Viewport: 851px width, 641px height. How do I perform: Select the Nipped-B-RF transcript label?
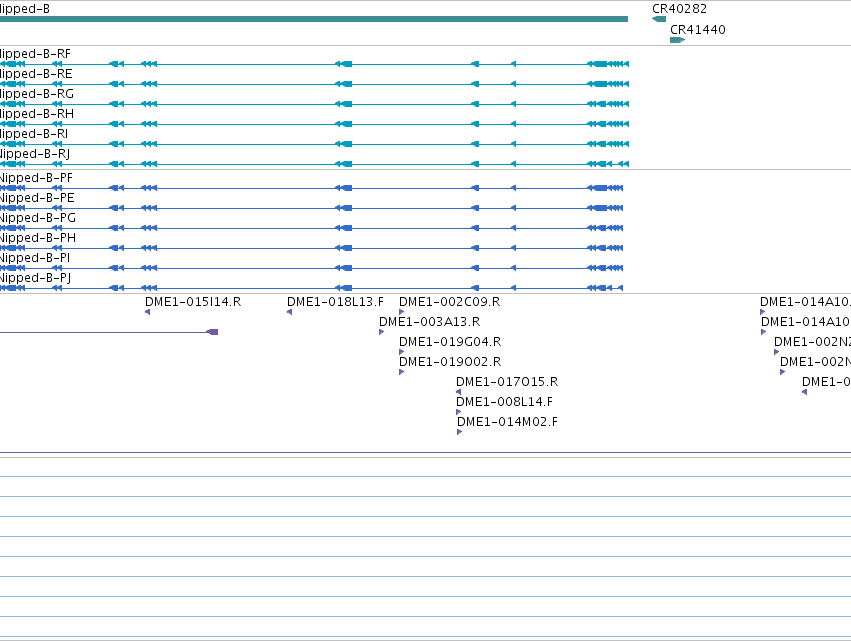click(x=35, y=54)
